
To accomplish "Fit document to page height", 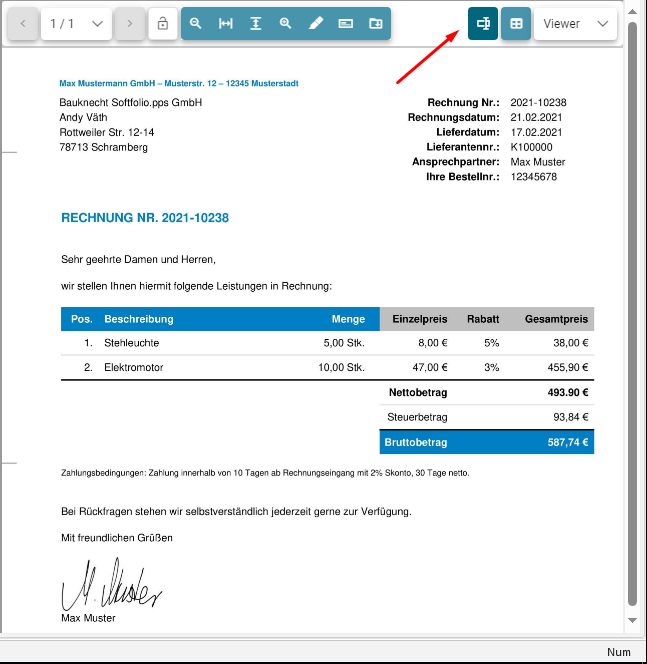I will 256,23.
